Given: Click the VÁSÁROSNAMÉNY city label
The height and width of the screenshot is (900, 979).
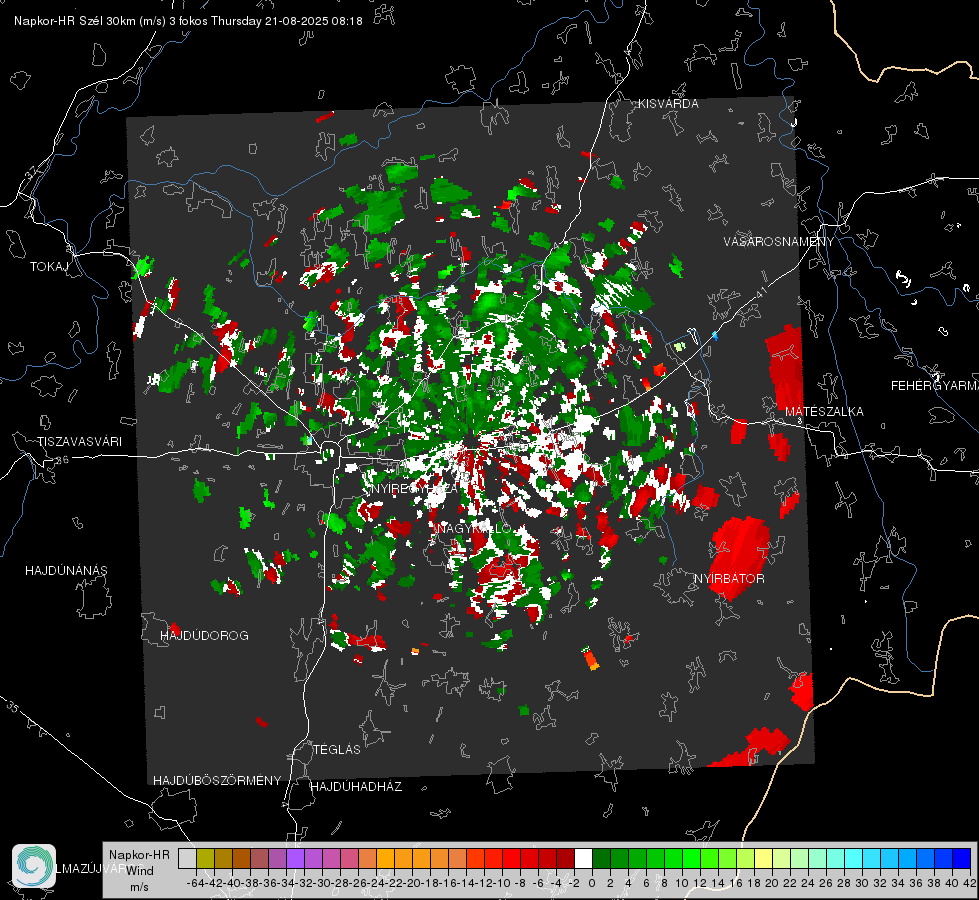Looking at the screenshot, I should point(779,241).
